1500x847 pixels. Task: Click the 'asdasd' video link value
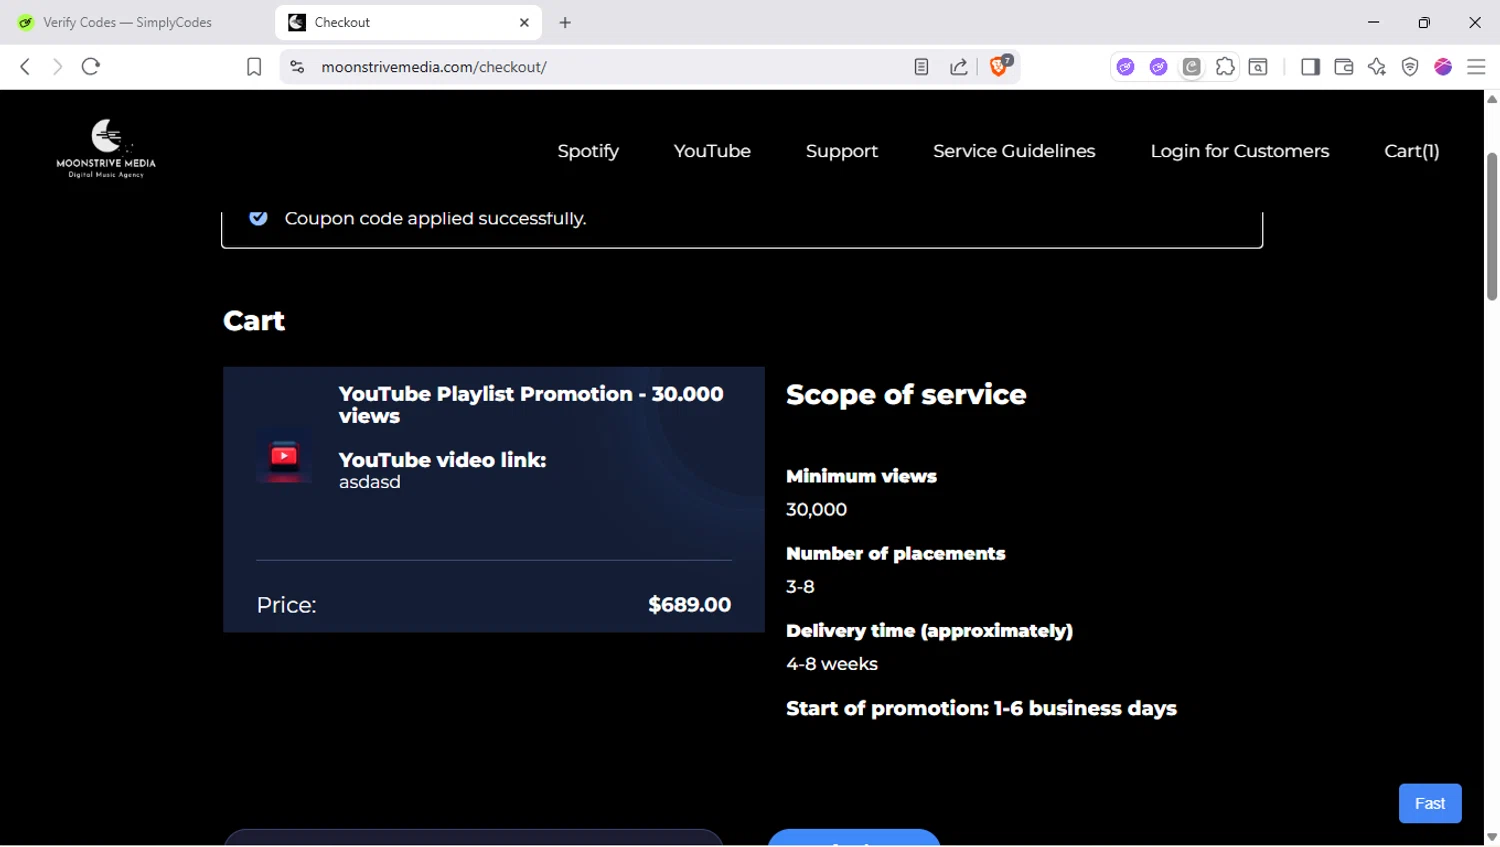click(x=370, y=482)
